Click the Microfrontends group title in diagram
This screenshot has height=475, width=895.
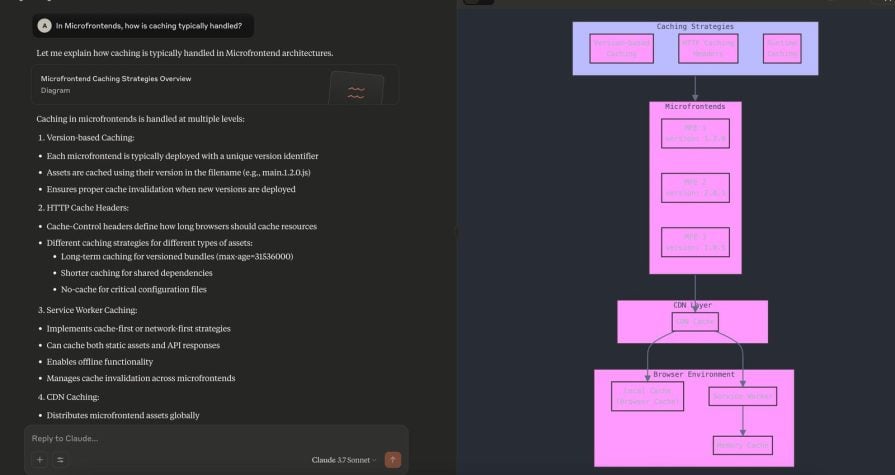(695, 107)
